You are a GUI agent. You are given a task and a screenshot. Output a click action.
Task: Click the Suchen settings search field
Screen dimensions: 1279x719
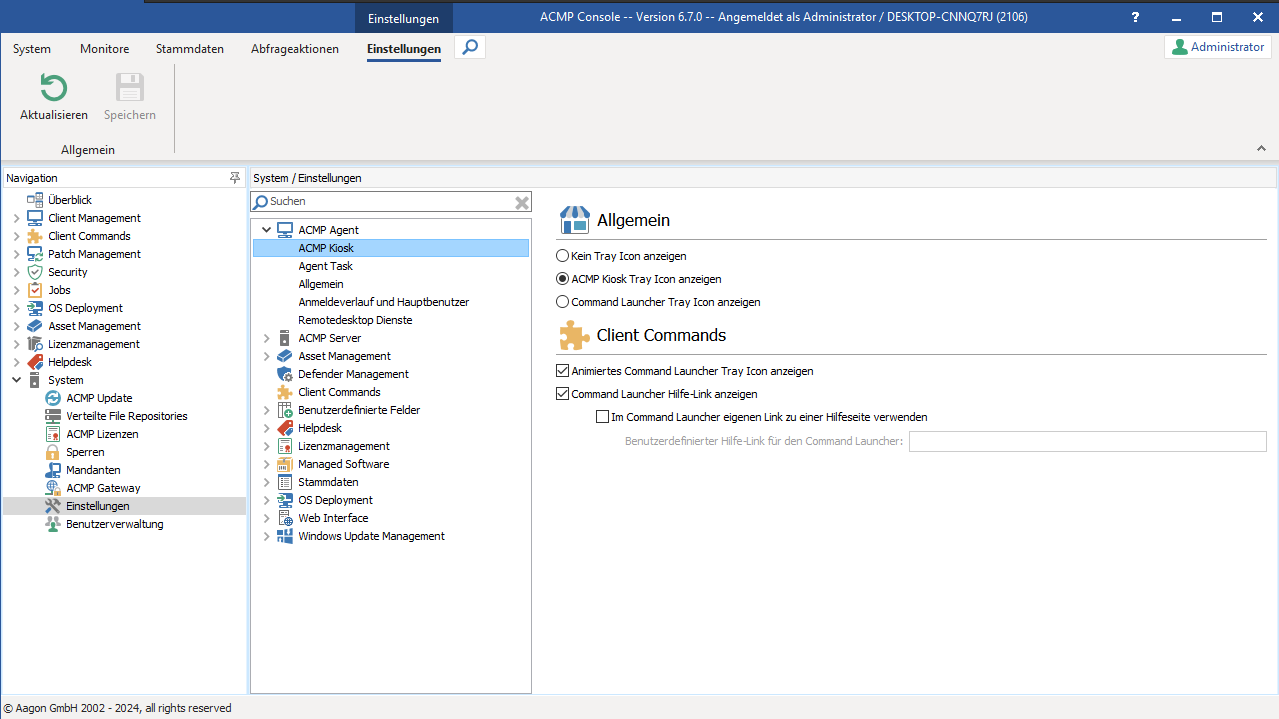coord(390,202)
